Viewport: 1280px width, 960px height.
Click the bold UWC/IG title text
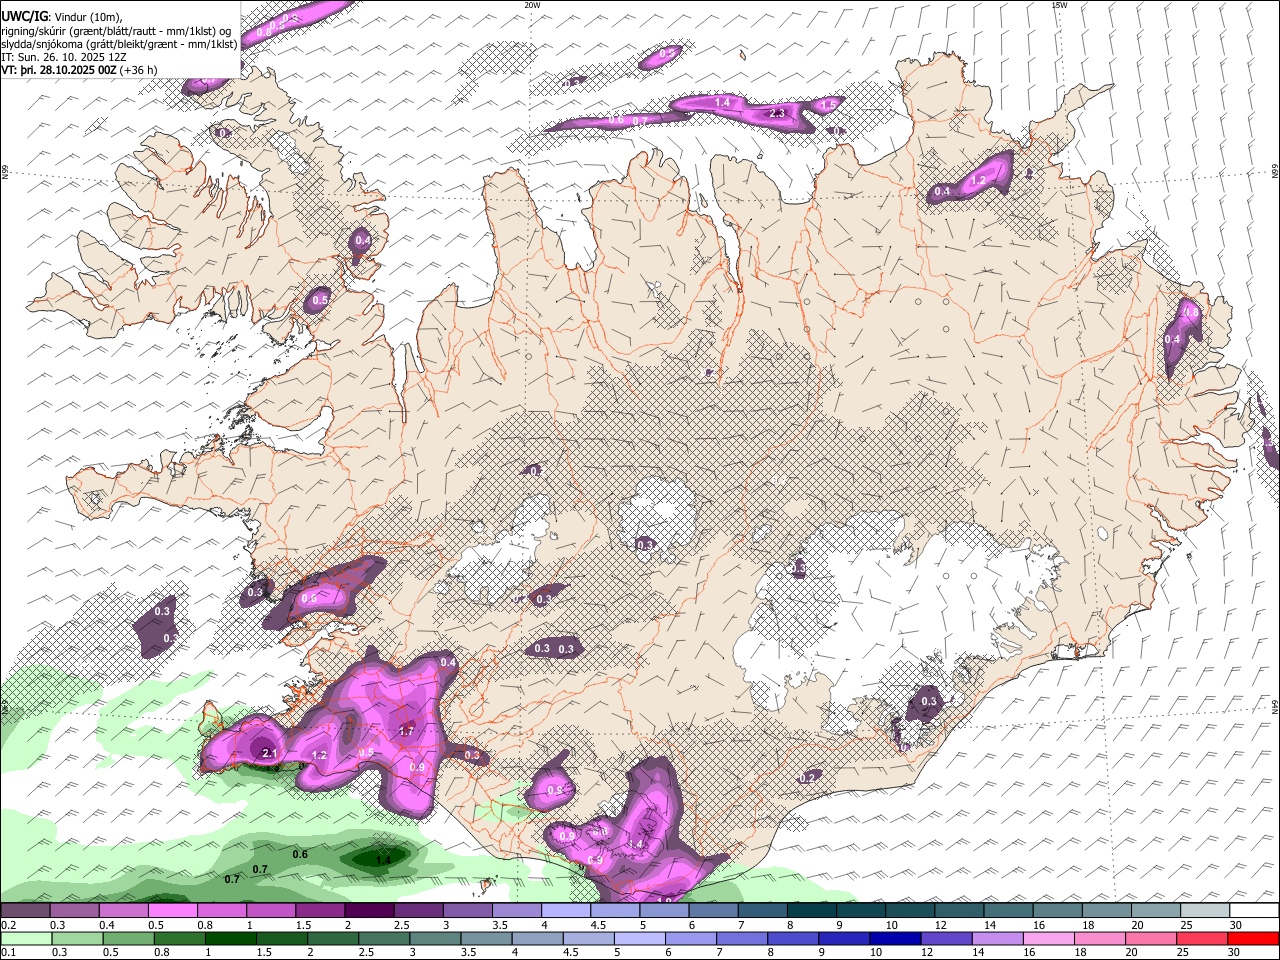pyautogui.click(x=24, y=17)
